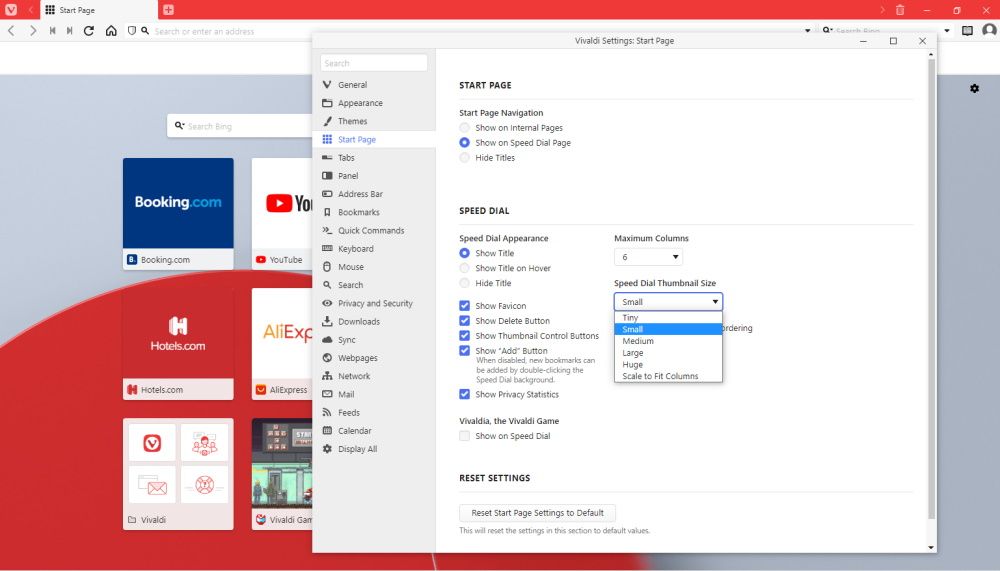Go to the home page
1000x571 pixels.
111,31
